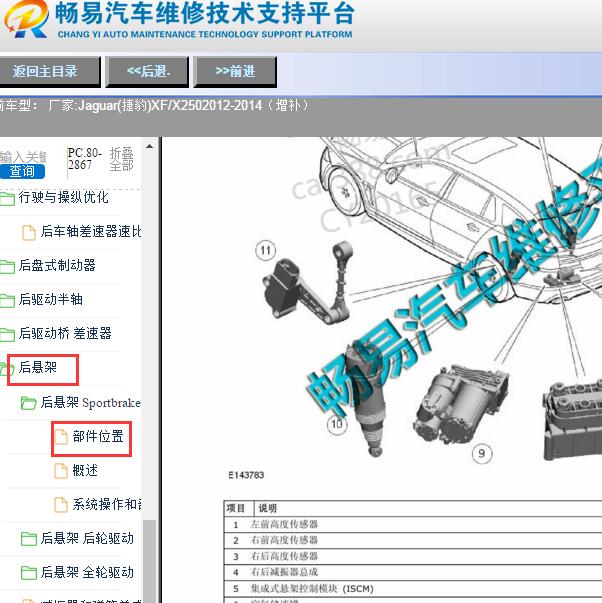Open 系统操作和 document
Screen dimensions: 602x603
coord(107,504)
